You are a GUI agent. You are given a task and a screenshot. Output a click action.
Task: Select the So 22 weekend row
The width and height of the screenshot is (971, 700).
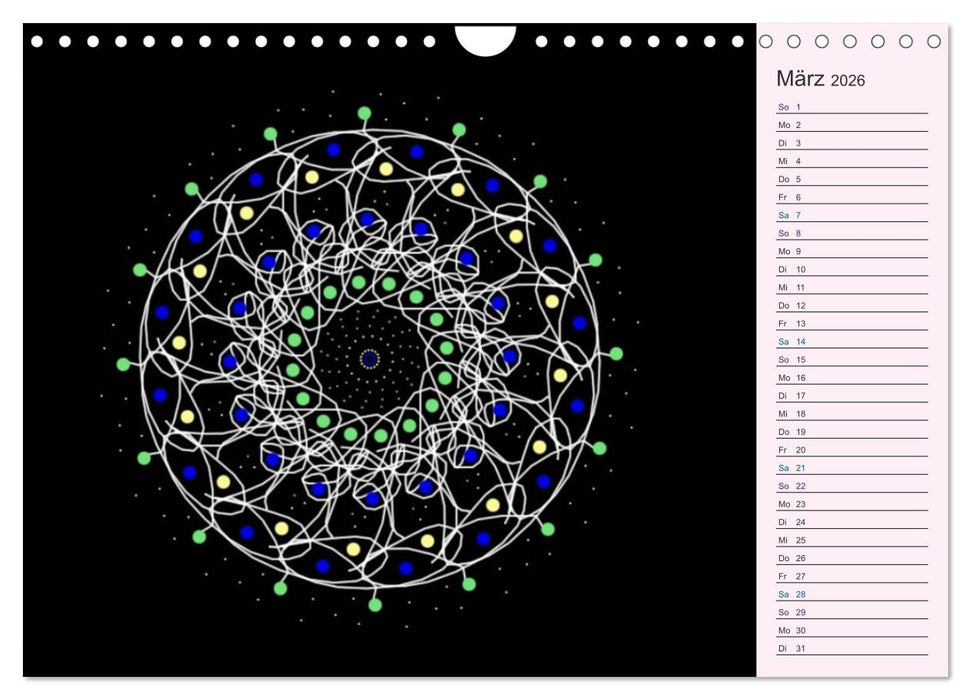(790, 485)
